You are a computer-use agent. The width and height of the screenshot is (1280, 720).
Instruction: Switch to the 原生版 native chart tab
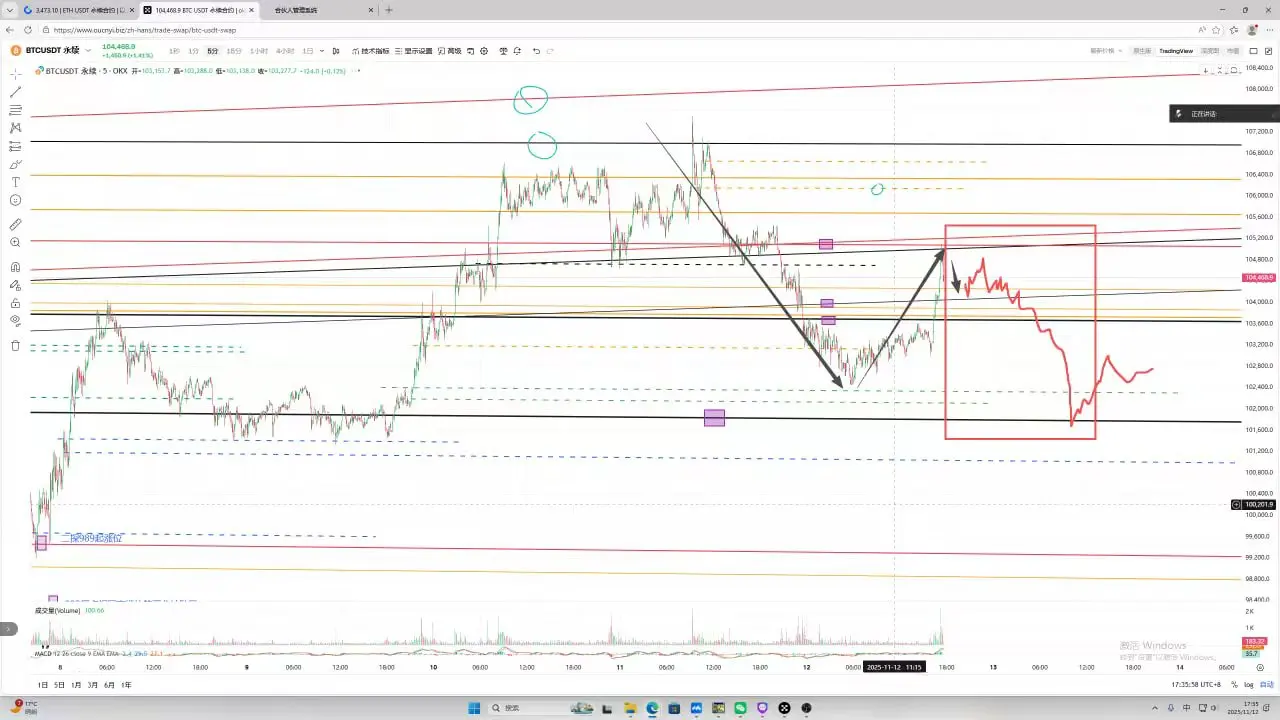tap(1142, 51)
